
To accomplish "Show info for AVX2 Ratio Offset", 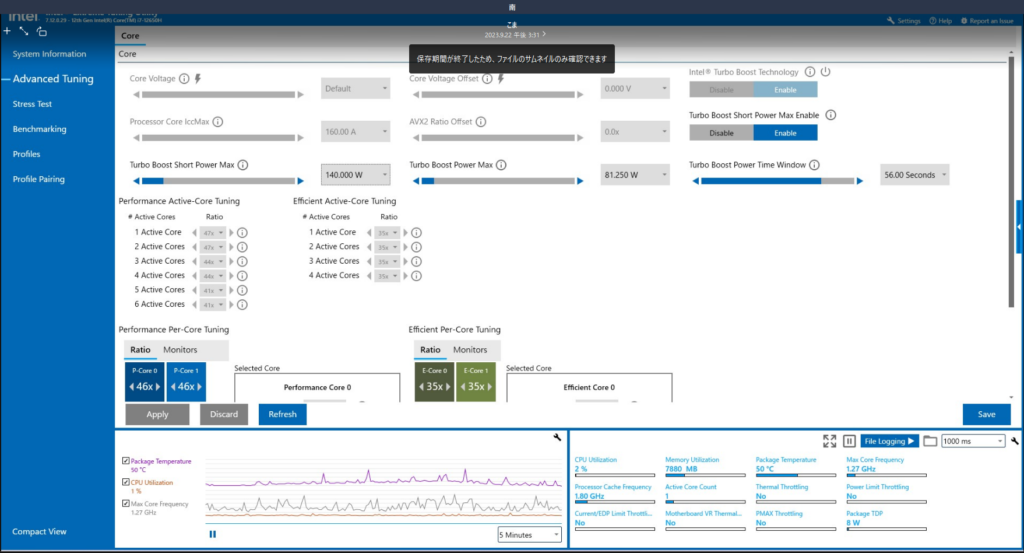I will tap(481, 121).
